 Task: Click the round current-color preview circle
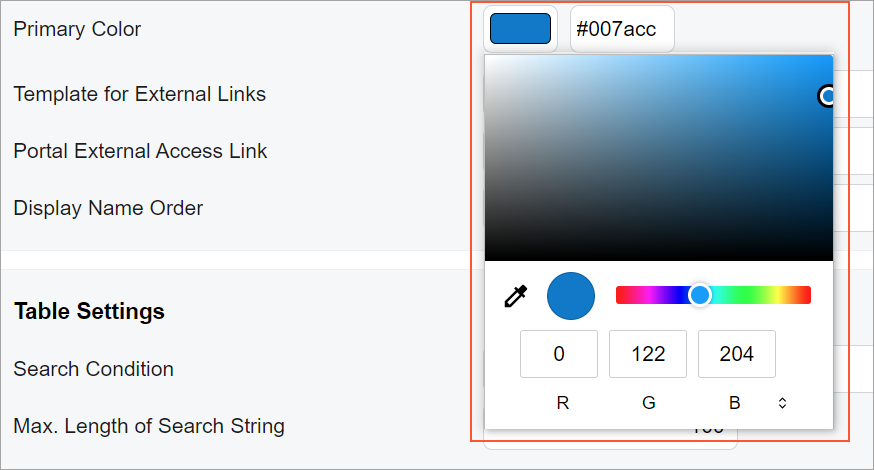[571, 296]
